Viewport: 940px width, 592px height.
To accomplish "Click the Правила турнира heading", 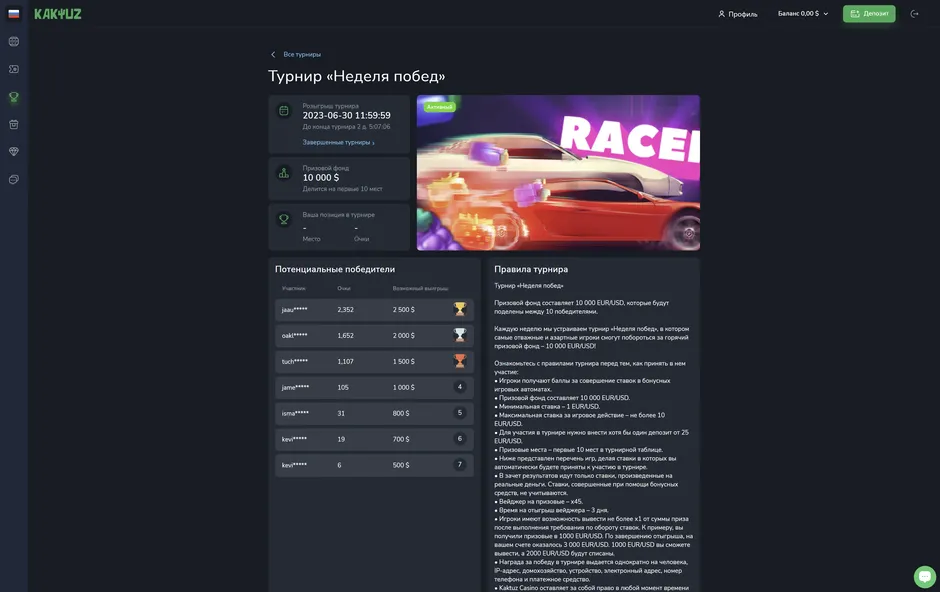I will pos(531,270).
